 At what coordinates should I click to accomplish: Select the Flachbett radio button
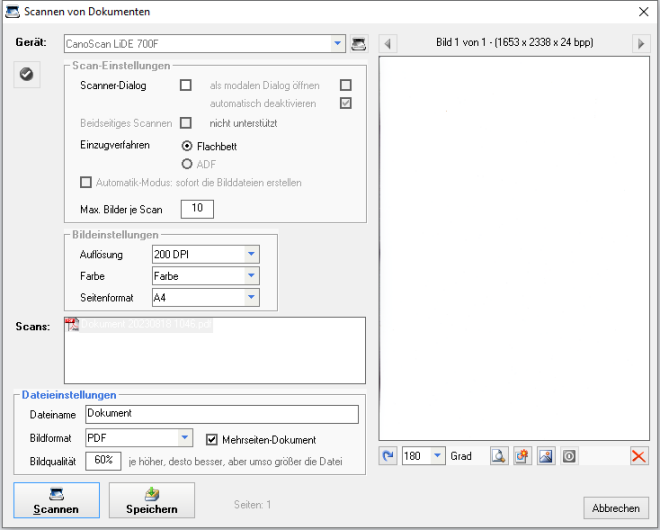[186, 146]
